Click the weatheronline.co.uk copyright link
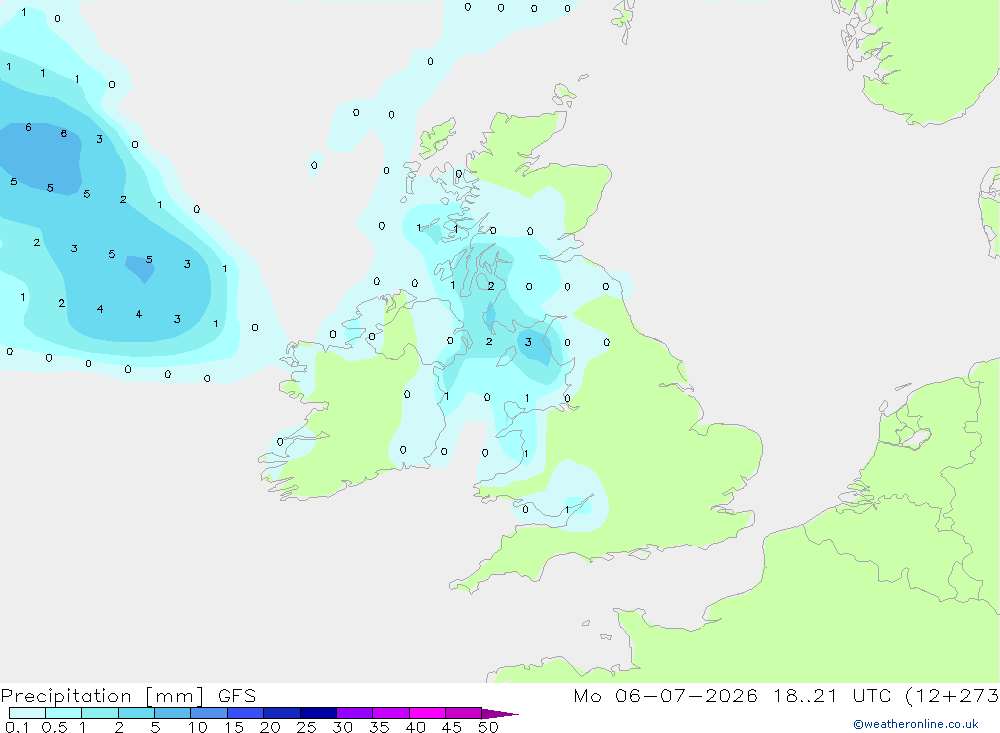 click(916, 724)
